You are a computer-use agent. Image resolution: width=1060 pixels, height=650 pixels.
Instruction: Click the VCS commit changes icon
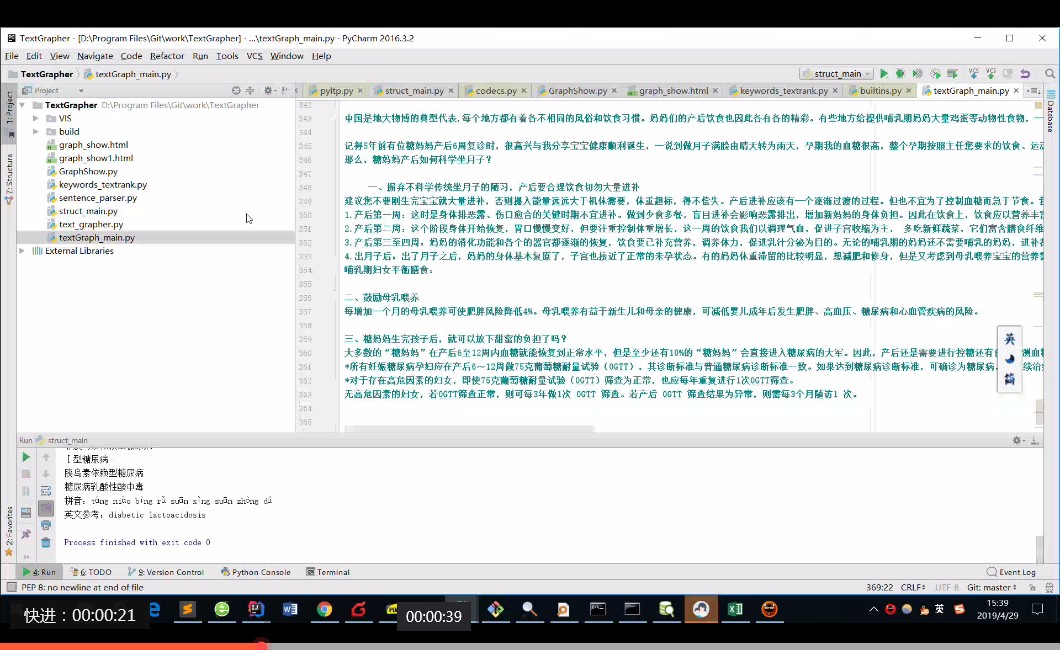(990, 74)
